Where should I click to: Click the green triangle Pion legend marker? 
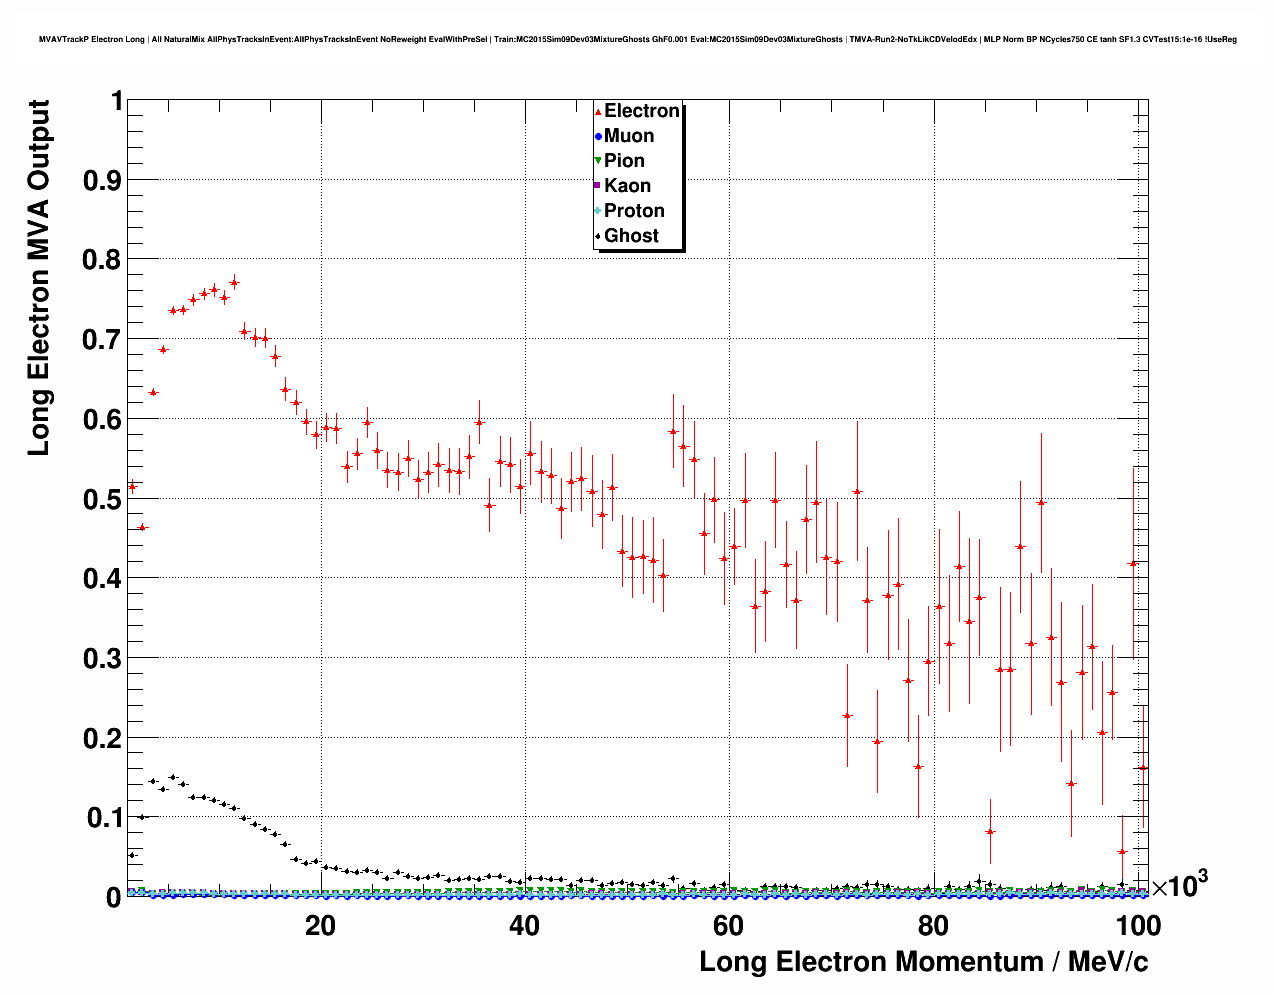[x=598, y=161]
